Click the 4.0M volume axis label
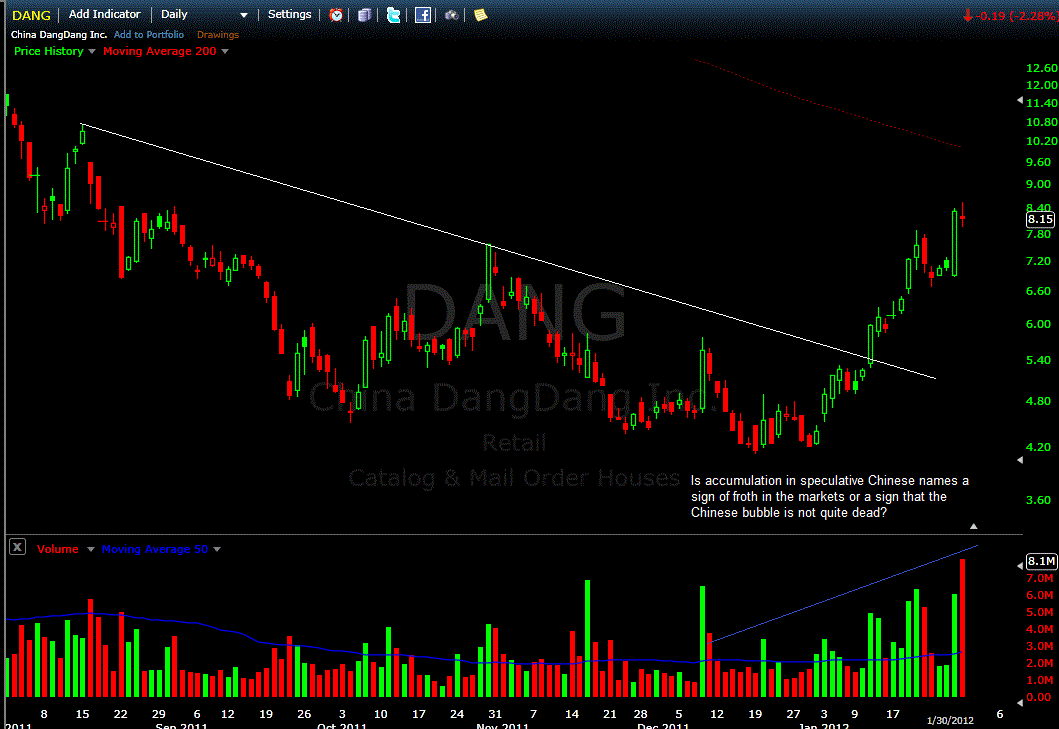This screenshot has width=1059, height=729. tap(1039, 629)
